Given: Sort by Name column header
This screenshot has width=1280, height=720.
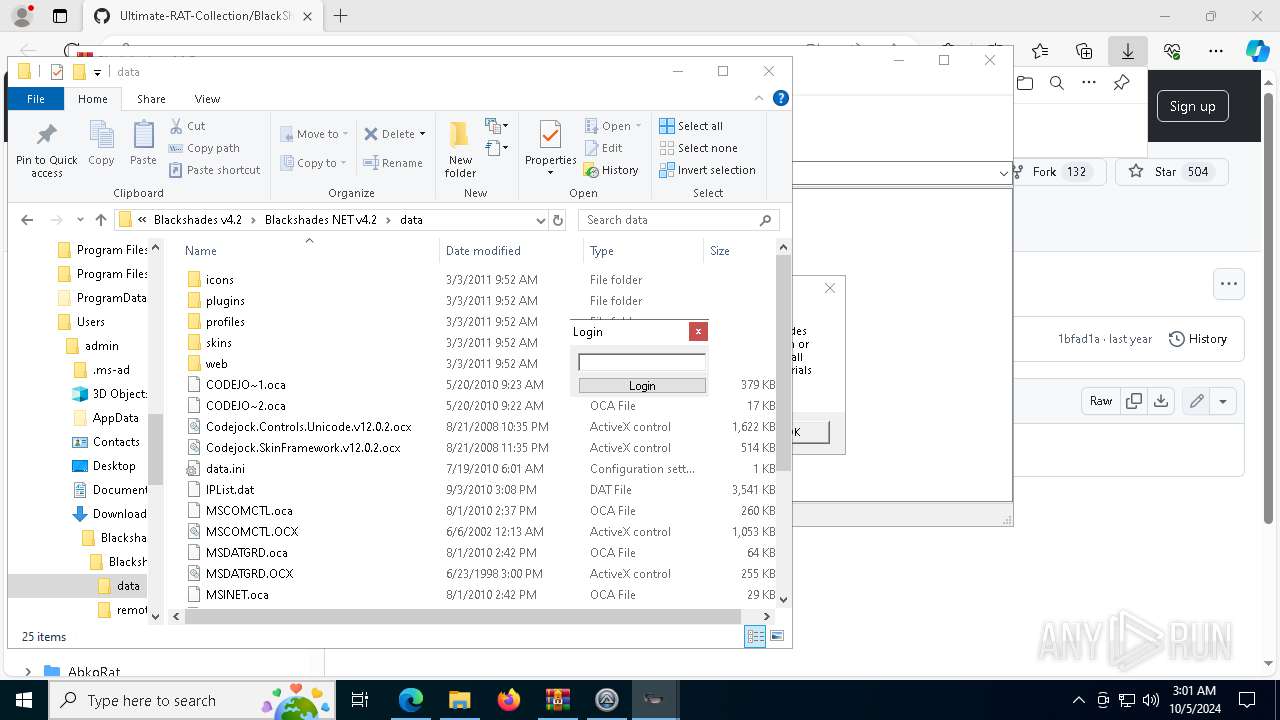Looking at the screenshot, I should click(x=200, y=251).
